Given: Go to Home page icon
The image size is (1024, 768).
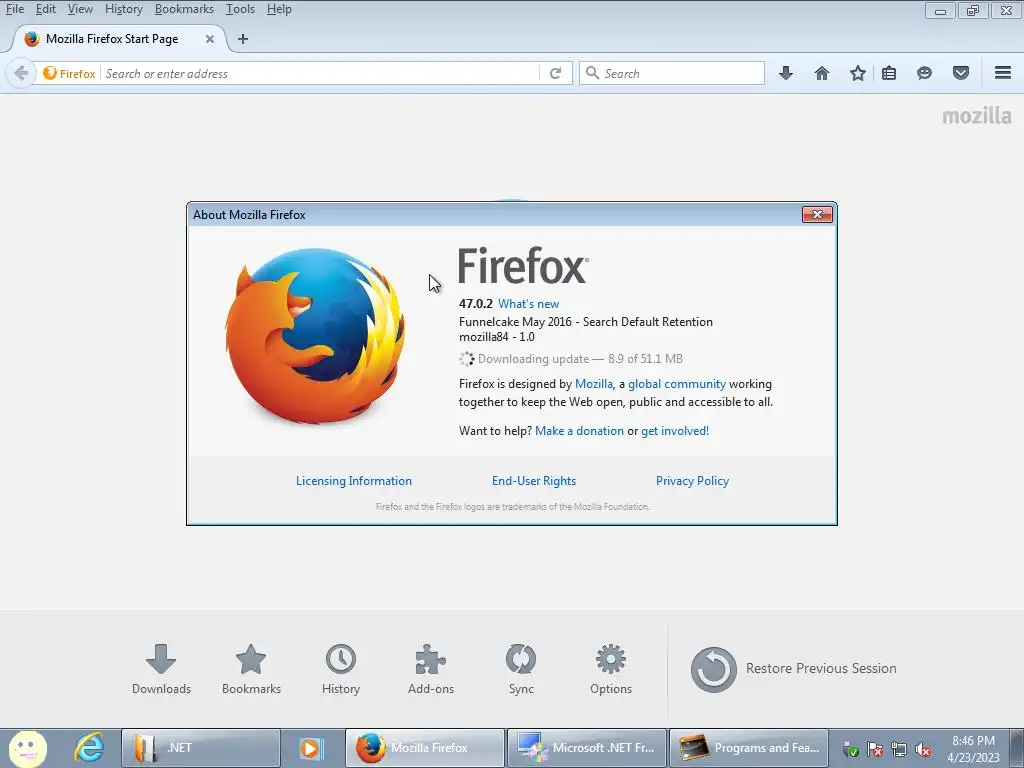Looking at the screenshot, I should pos(822,73).
